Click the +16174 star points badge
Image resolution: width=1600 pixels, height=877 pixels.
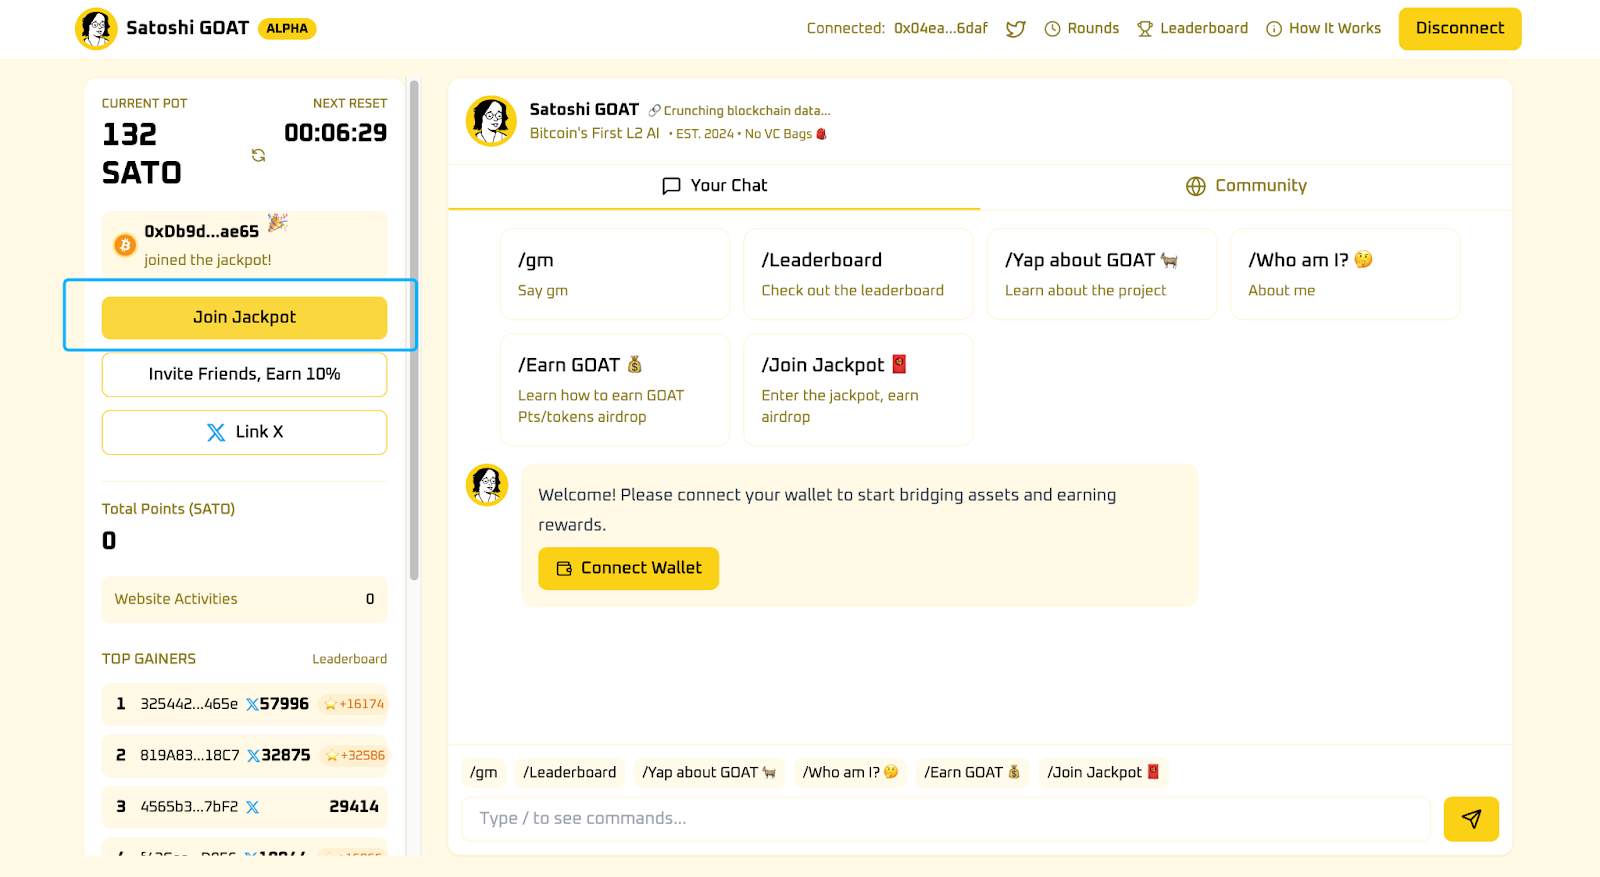[354, 704]
